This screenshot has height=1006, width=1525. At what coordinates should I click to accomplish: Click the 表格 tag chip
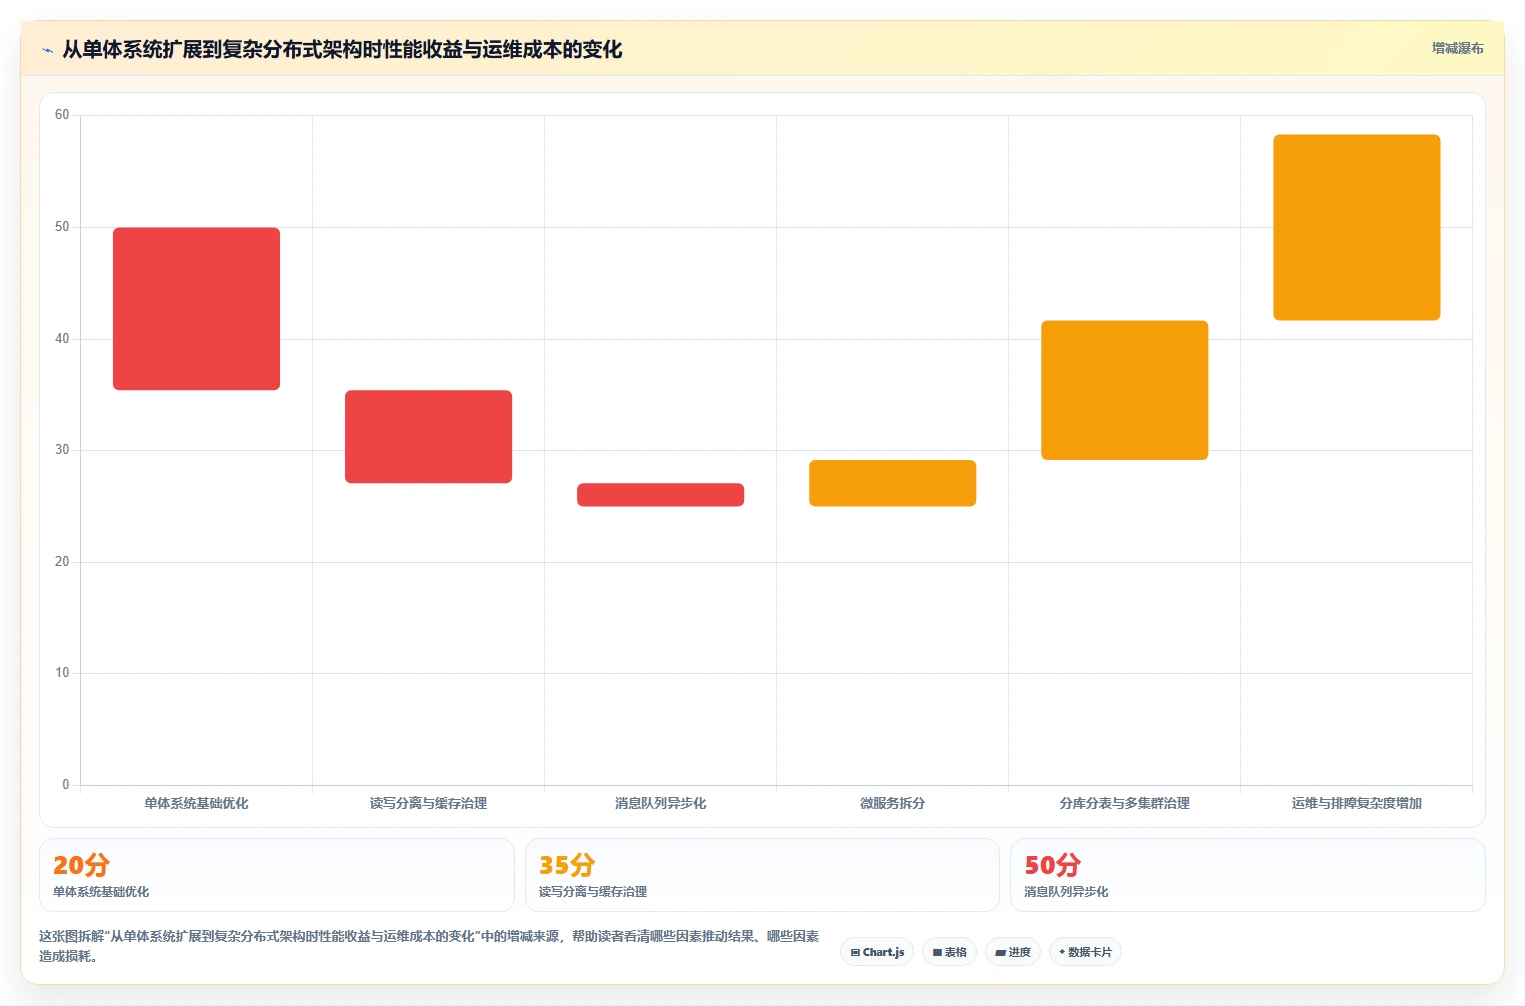(x=949, y=952)
